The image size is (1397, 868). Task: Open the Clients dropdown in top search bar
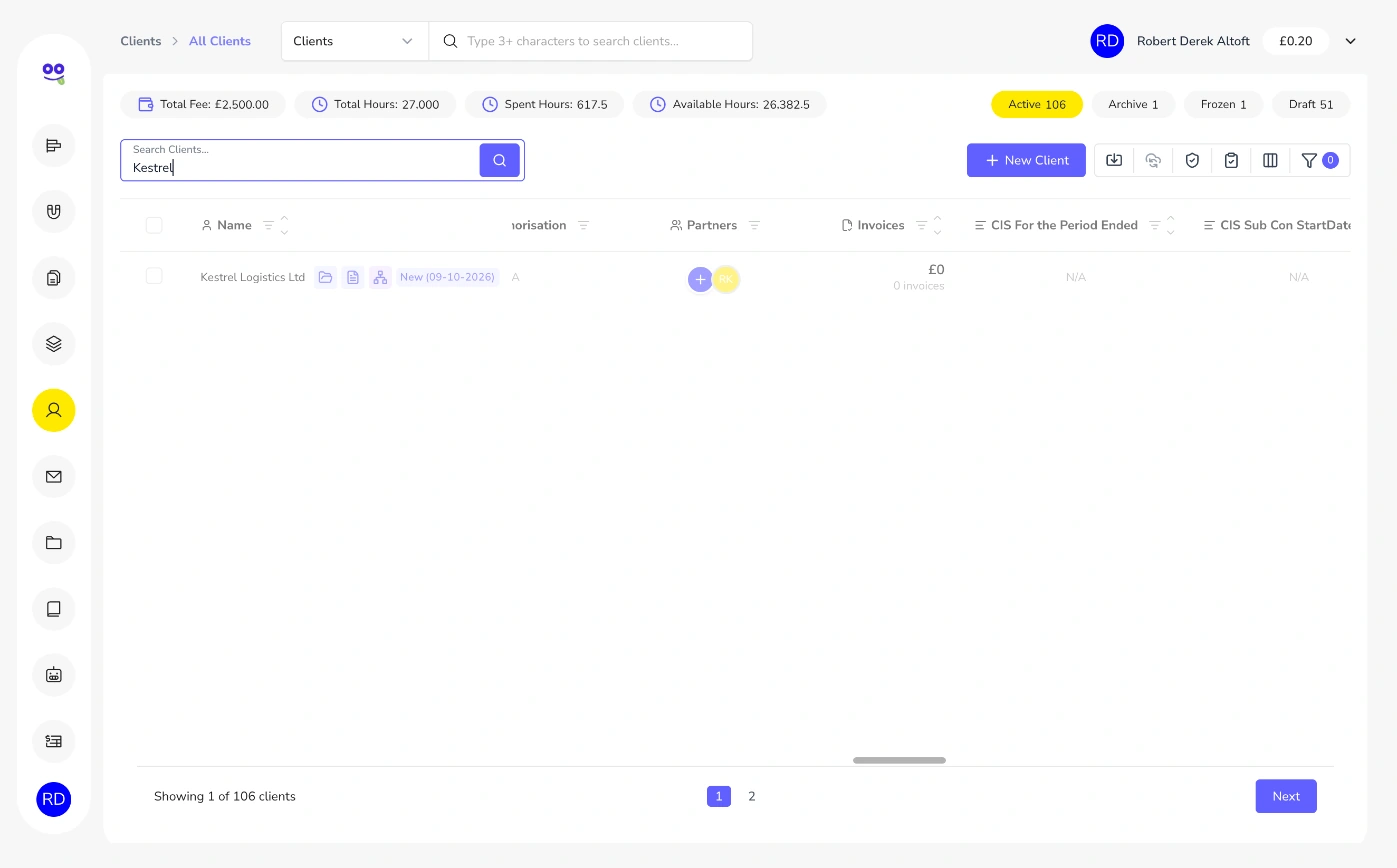coord(354,41)
